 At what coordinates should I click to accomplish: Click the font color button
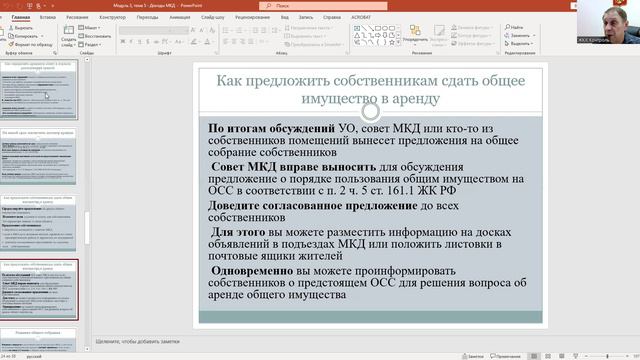(207, 42)
